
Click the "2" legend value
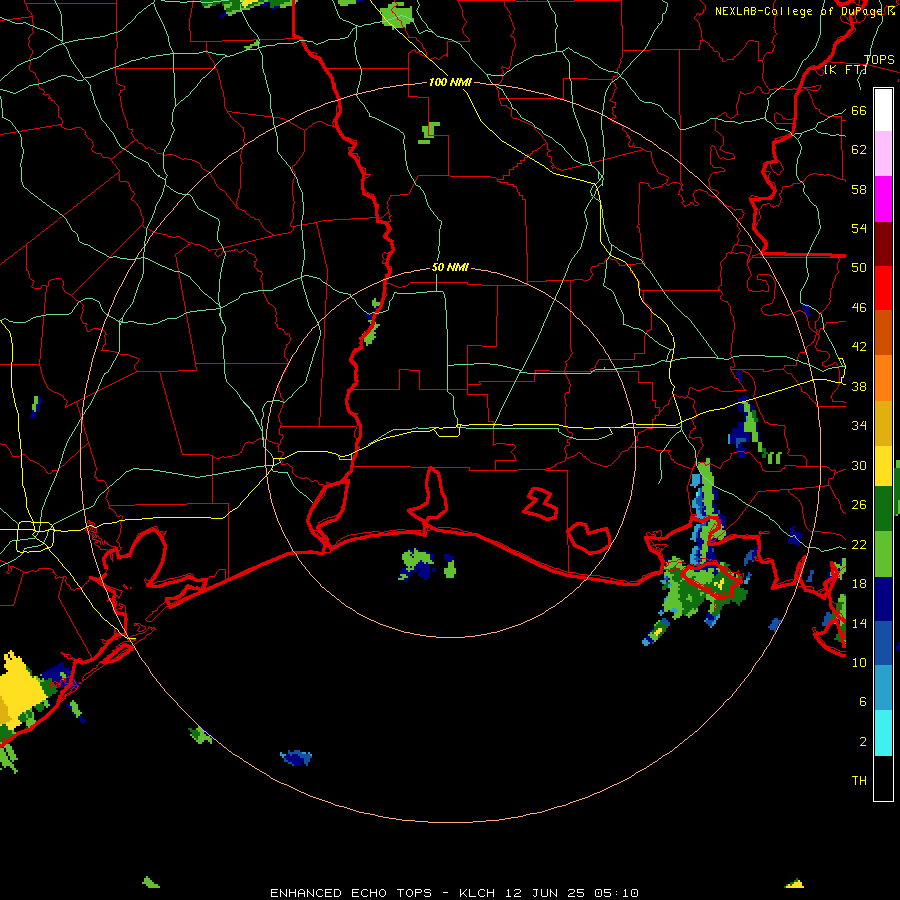863,741
